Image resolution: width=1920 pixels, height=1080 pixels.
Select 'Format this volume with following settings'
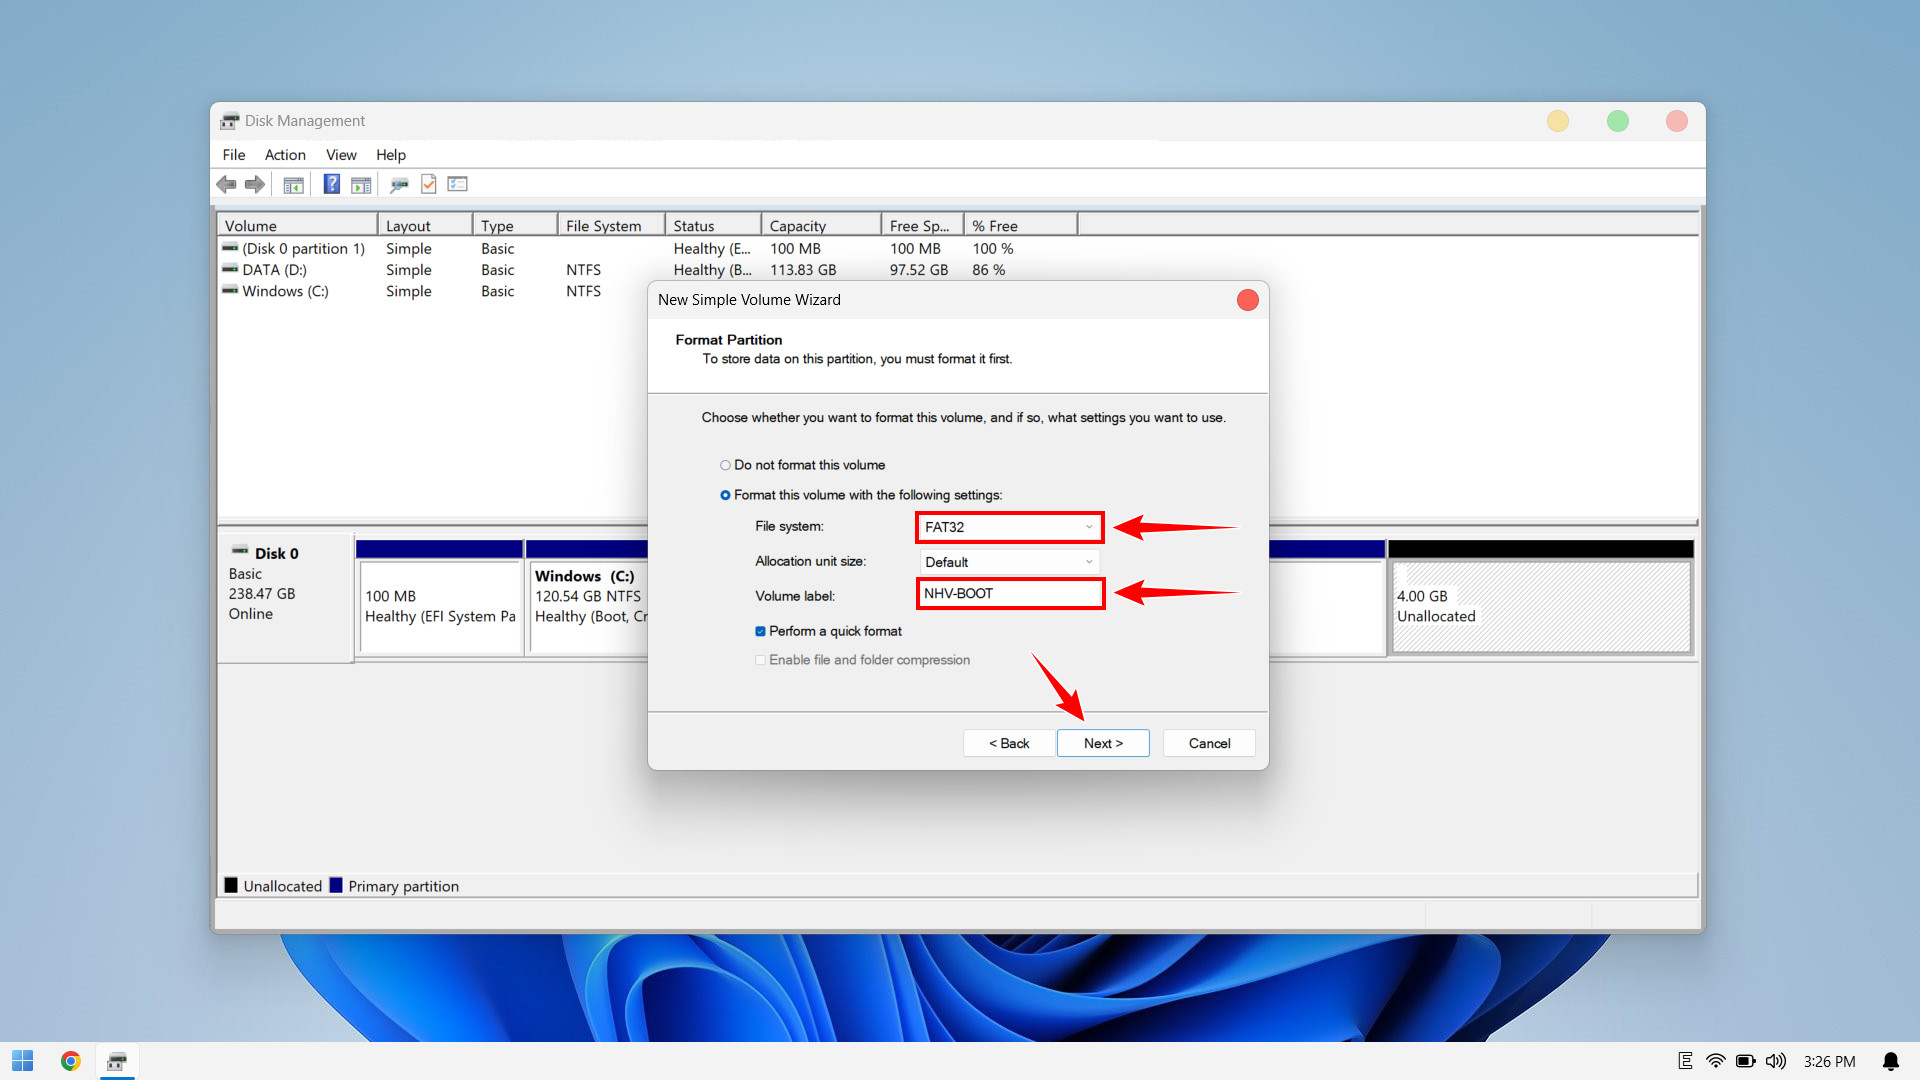pos(725,495)
